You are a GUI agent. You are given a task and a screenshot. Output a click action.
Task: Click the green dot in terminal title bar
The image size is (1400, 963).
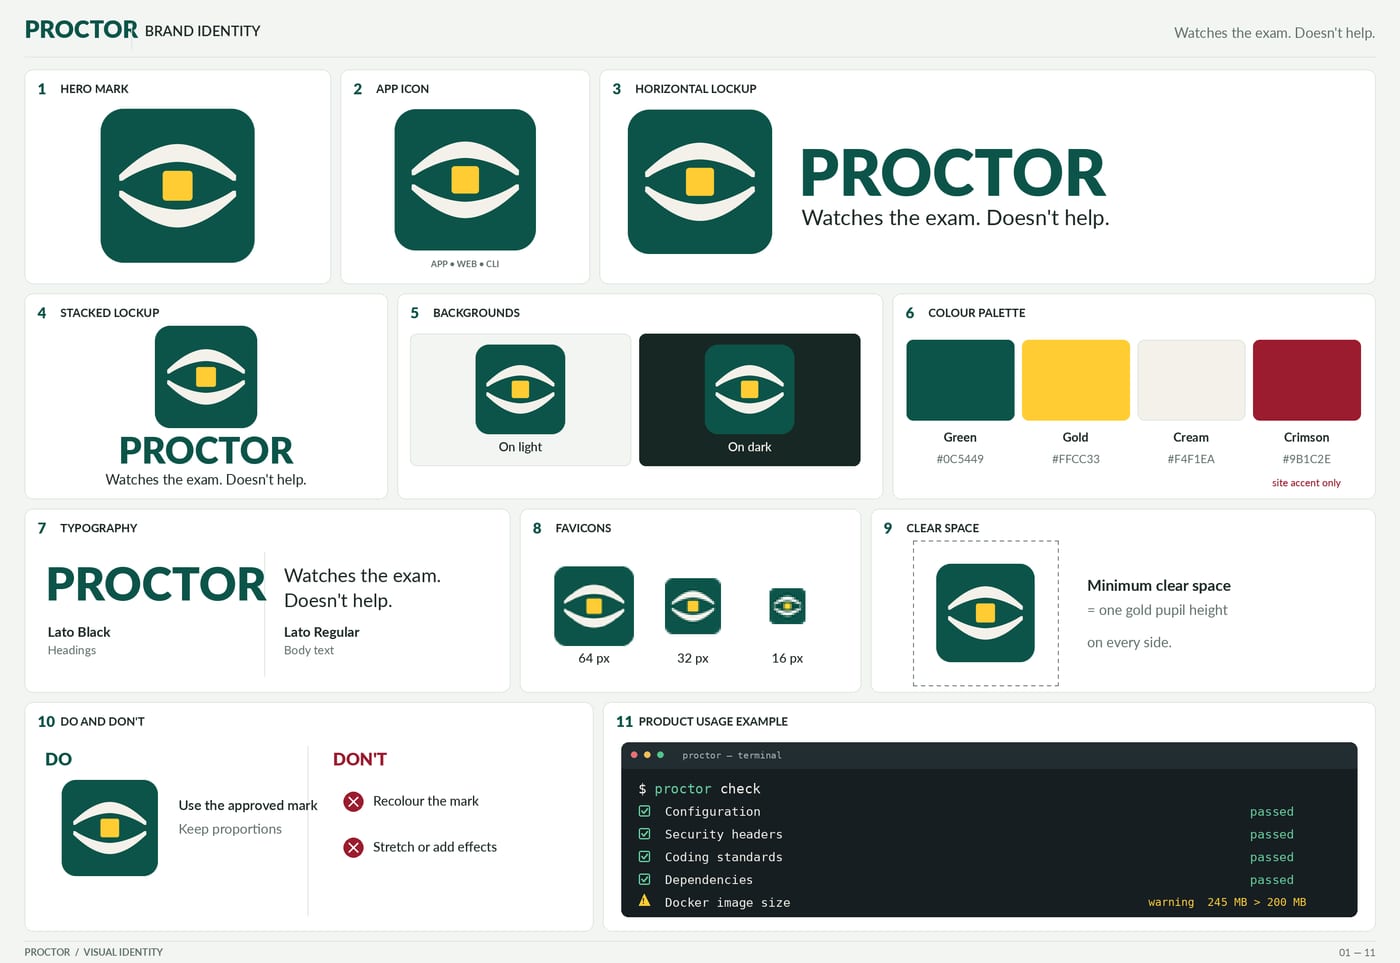[x=660, y=755]
